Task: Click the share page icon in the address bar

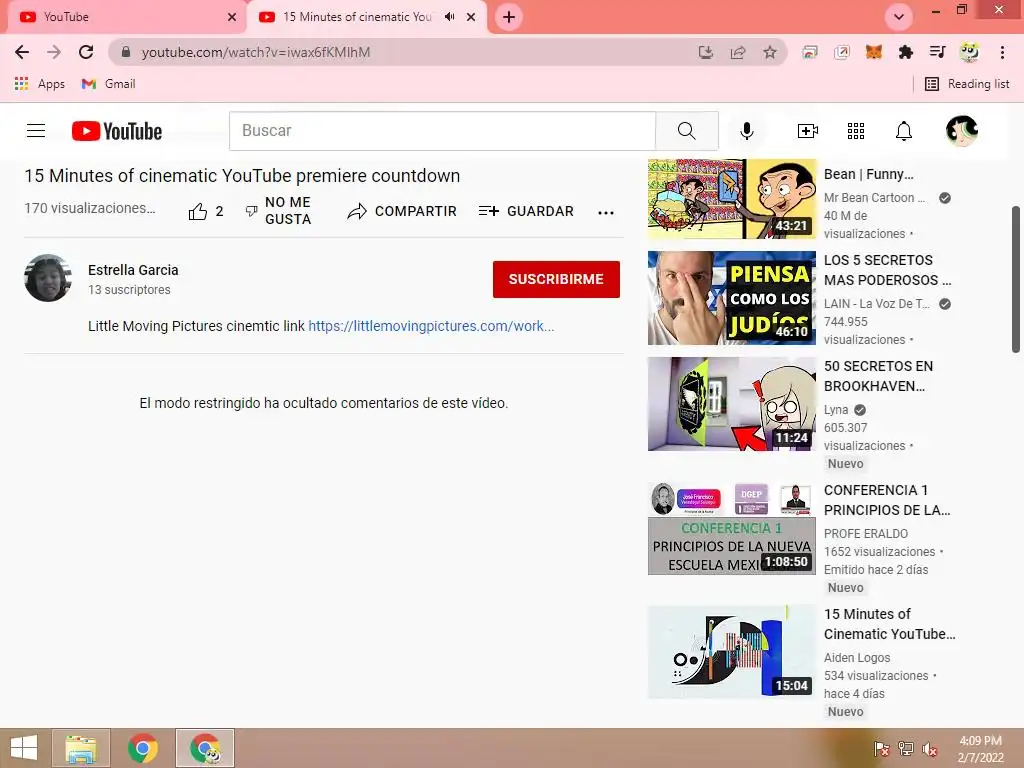Action: [x=738, y=52]
